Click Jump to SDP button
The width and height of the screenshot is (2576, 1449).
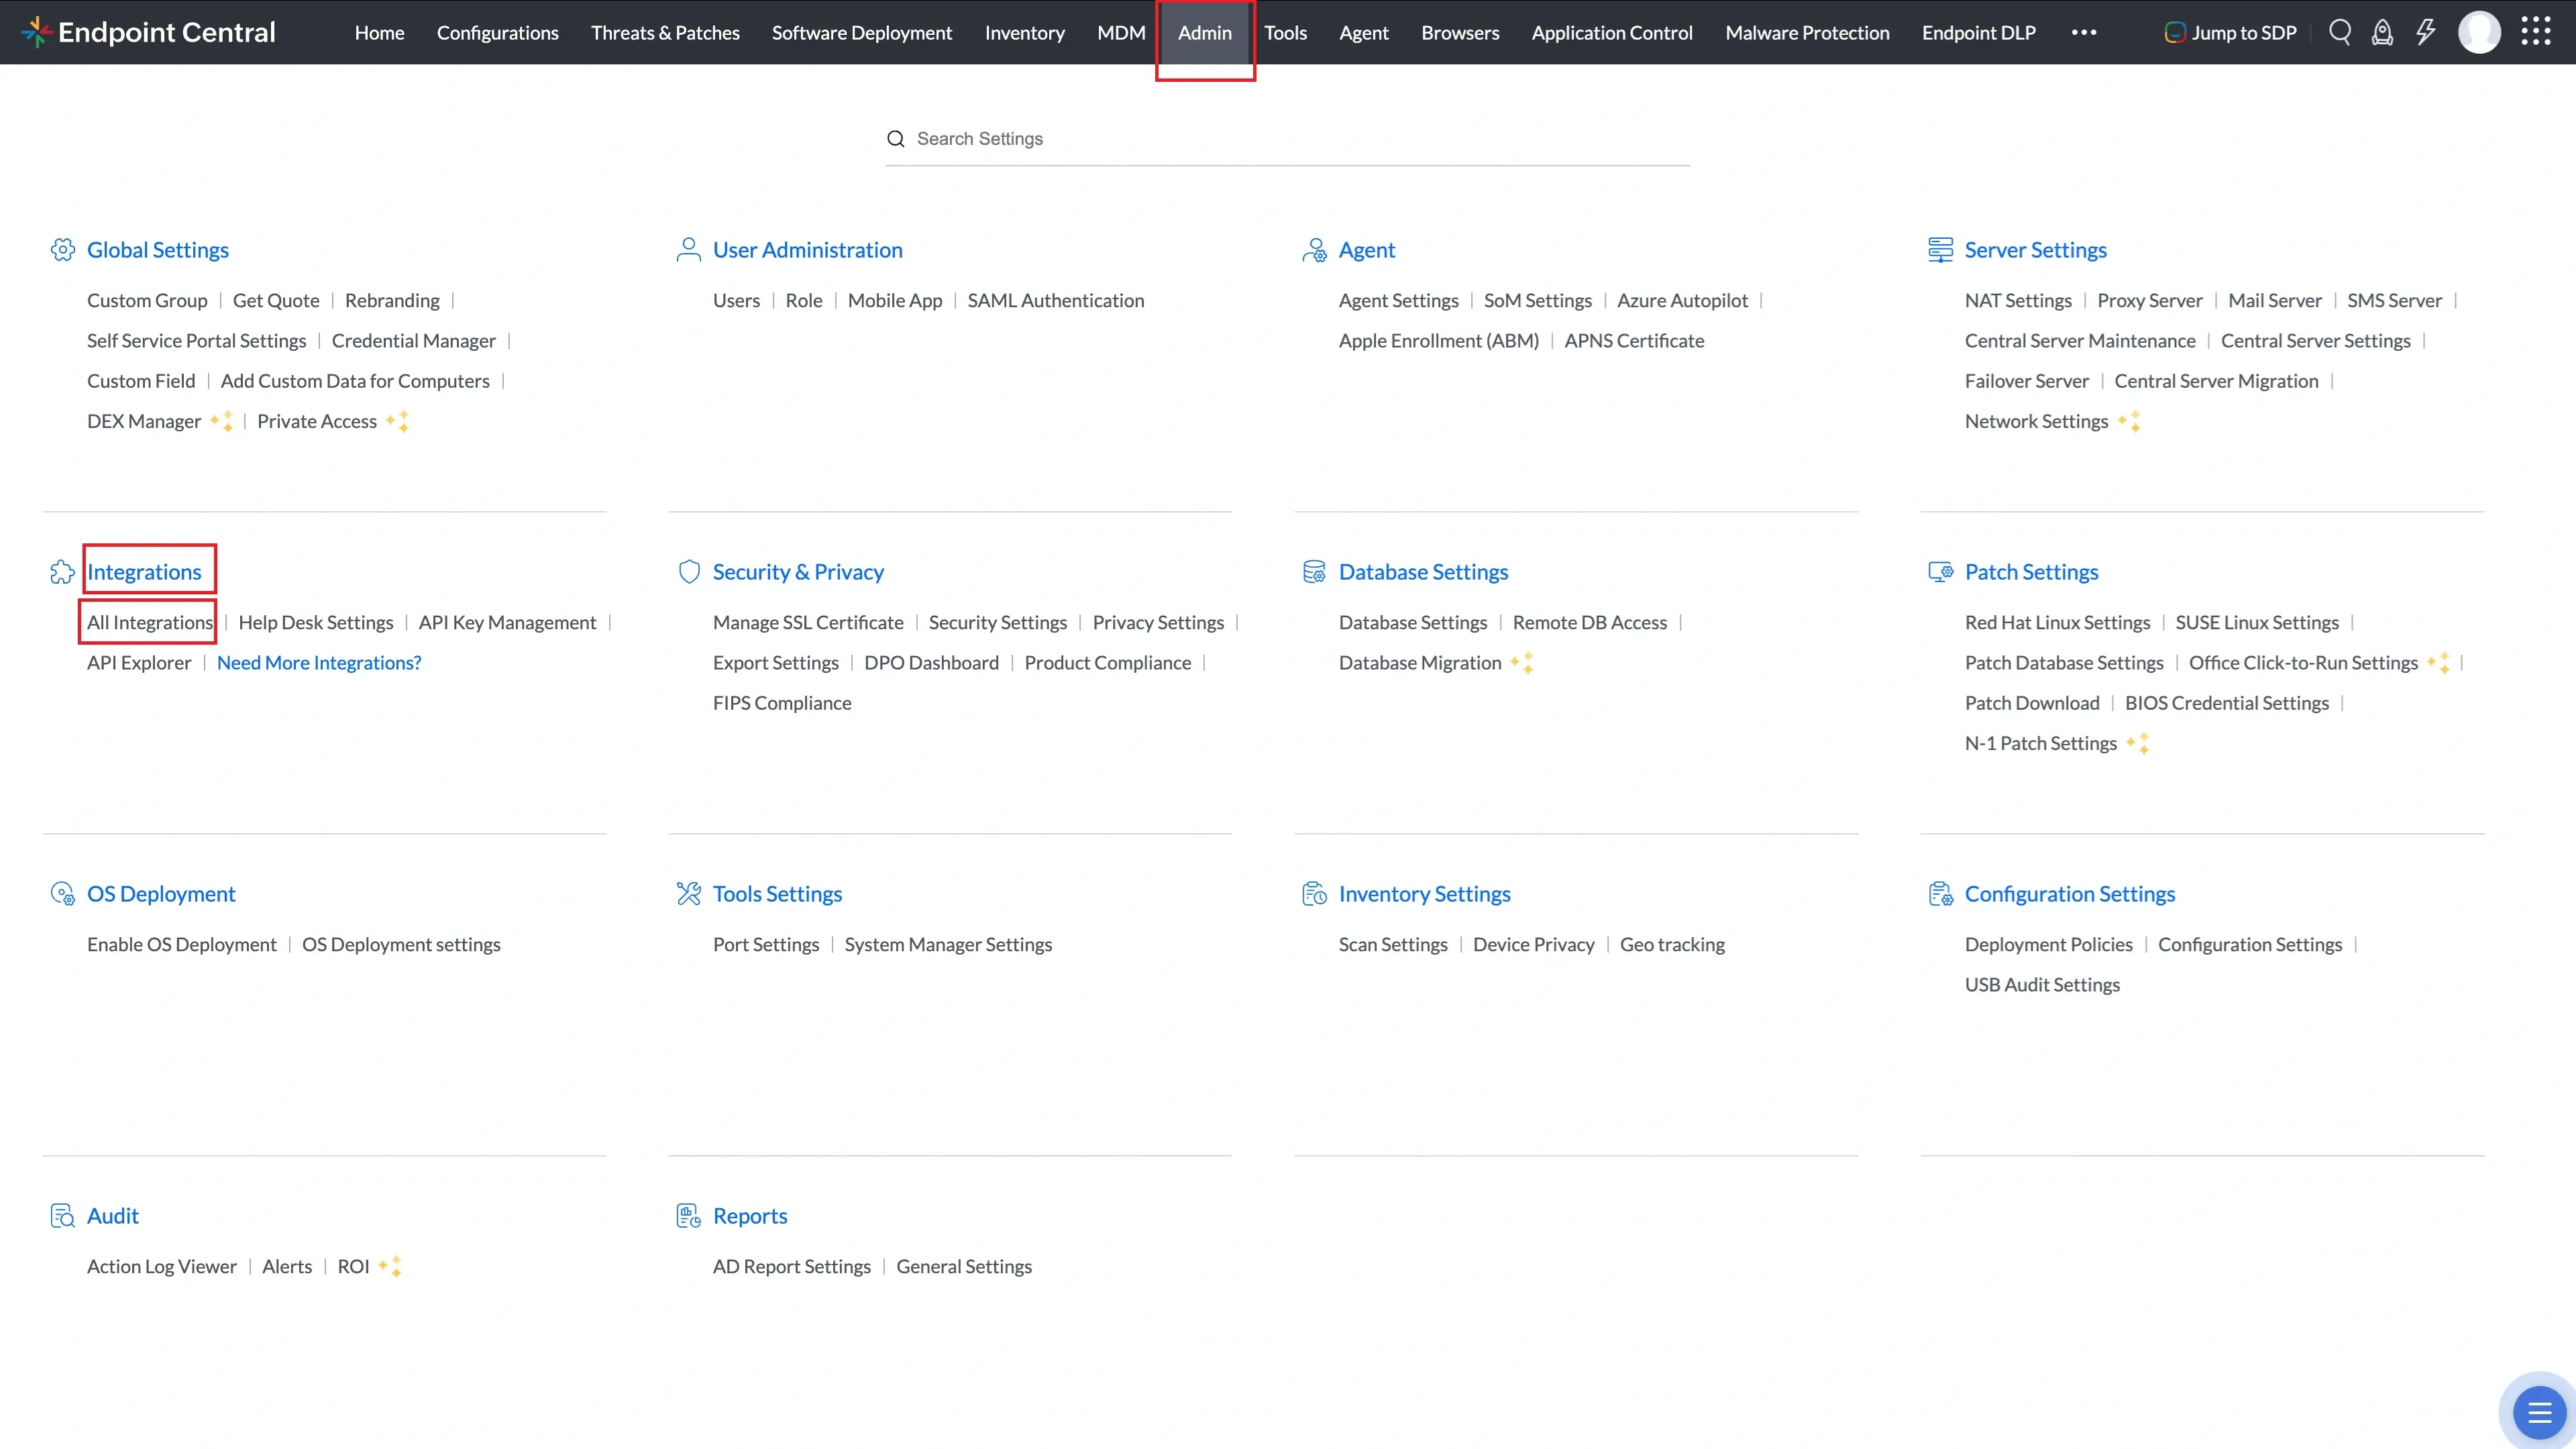(x=2230, y=32)
